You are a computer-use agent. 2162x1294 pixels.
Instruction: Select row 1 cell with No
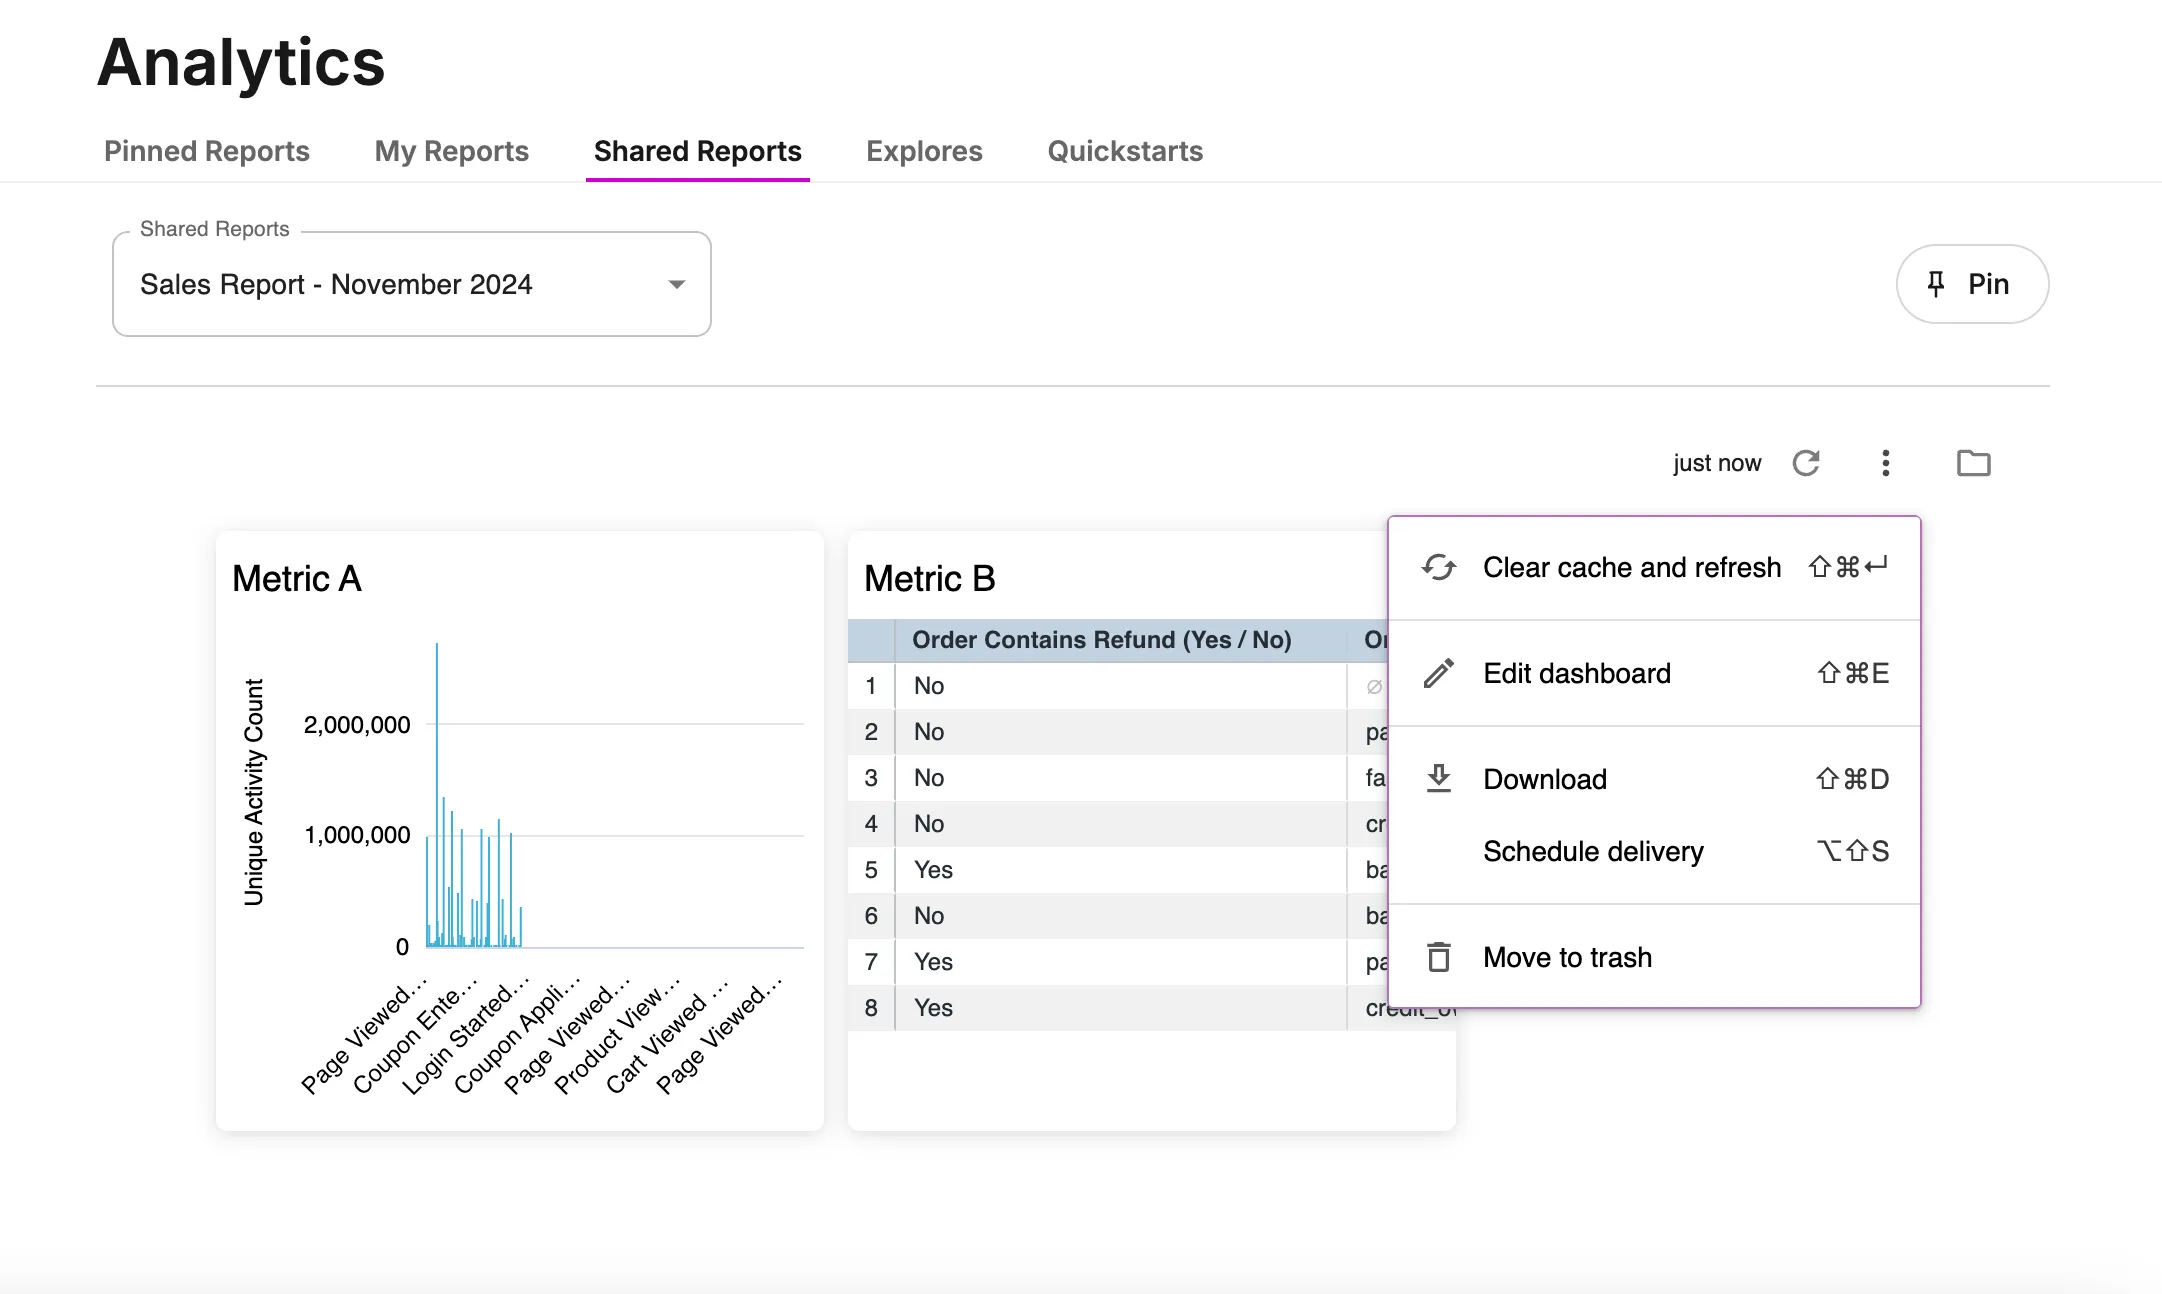pos(1120,686)
